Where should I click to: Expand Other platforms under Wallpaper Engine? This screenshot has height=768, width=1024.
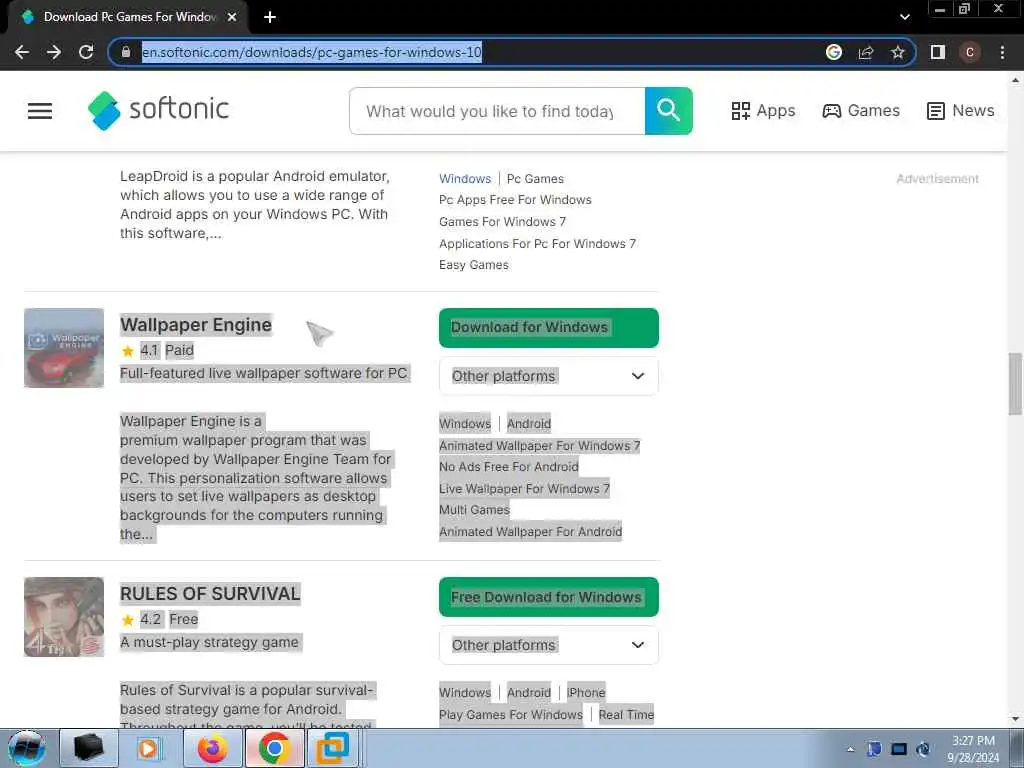click(x=549, y=376)
